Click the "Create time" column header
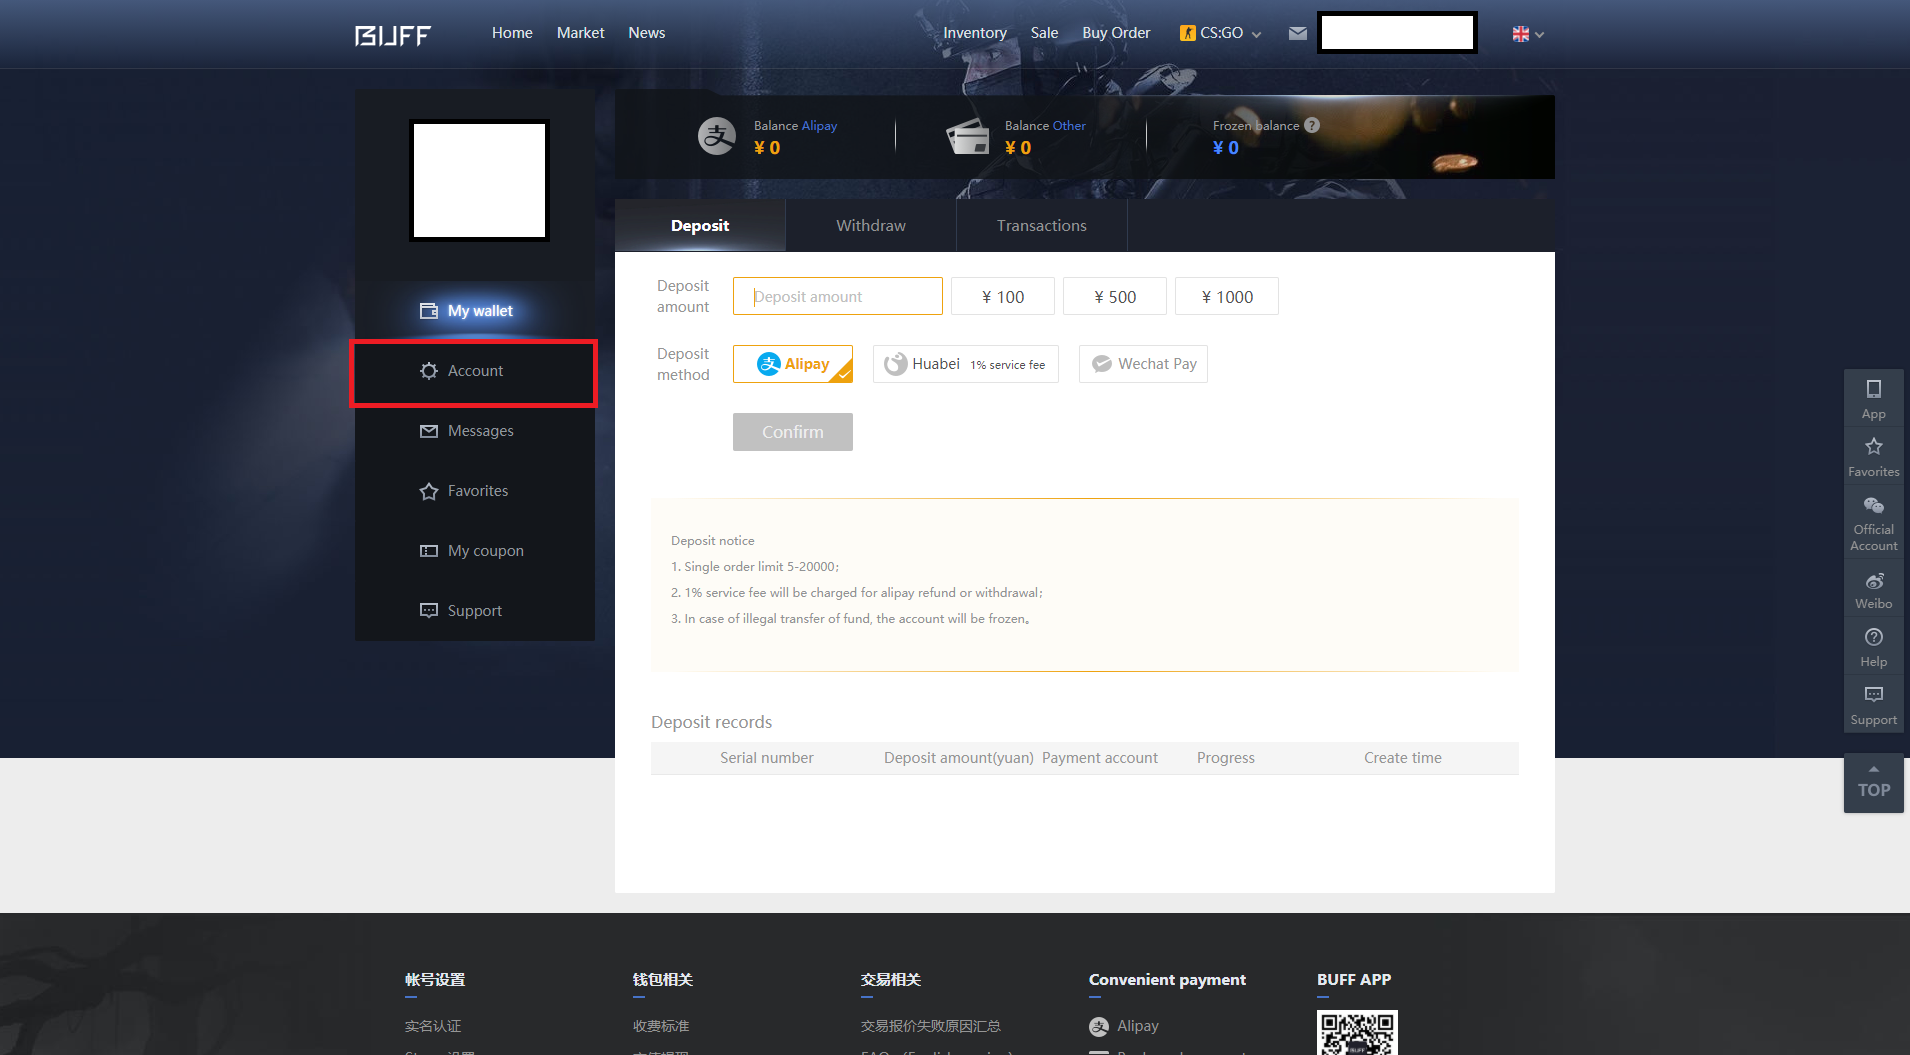The height and width of the screenshot is (1055, 1910). coord(1403,758)
